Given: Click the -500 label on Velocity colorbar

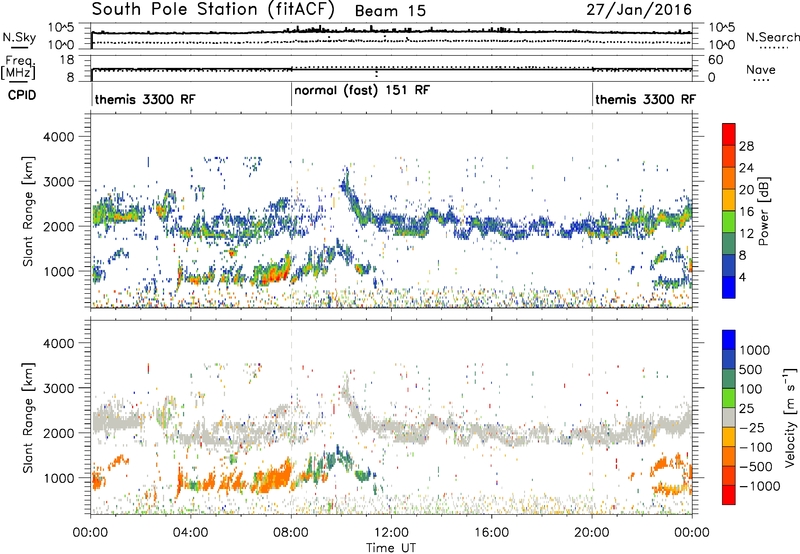Looking at the screenshot, I should tap(756, 466).
